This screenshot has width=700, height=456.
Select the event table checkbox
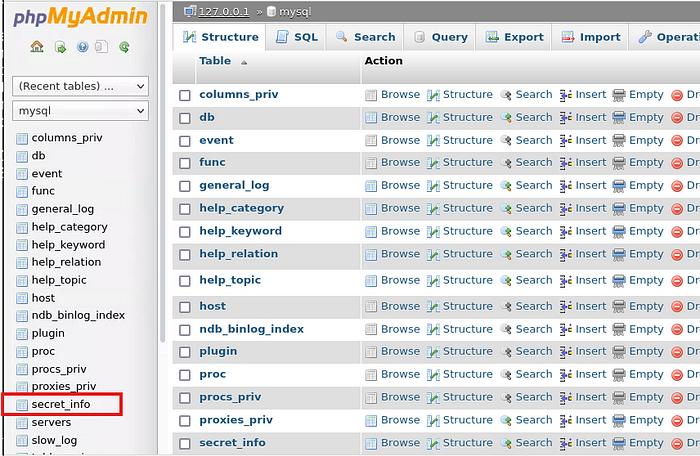pos(185,141)
